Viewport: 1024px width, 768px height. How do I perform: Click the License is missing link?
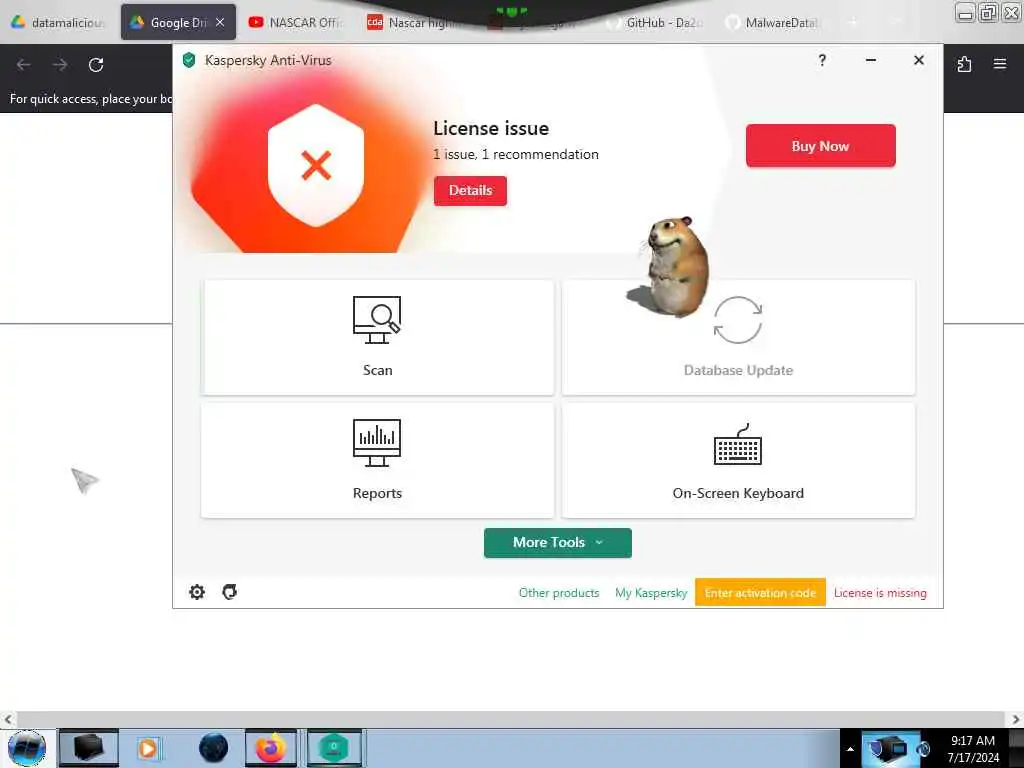[880, 593]
